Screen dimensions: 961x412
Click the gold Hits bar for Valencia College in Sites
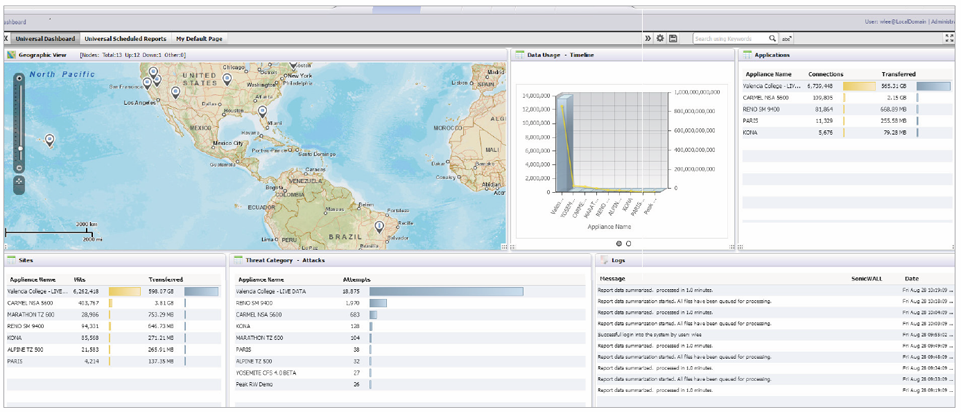125,292
